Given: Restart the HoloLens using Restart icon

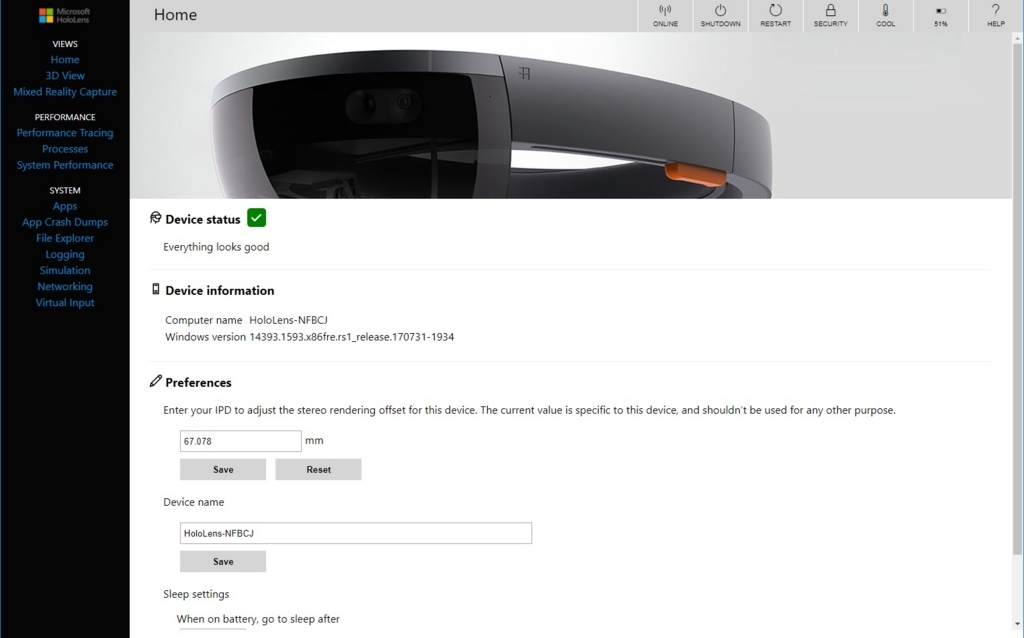Looking at the screenshot, I should pos(775,16).
